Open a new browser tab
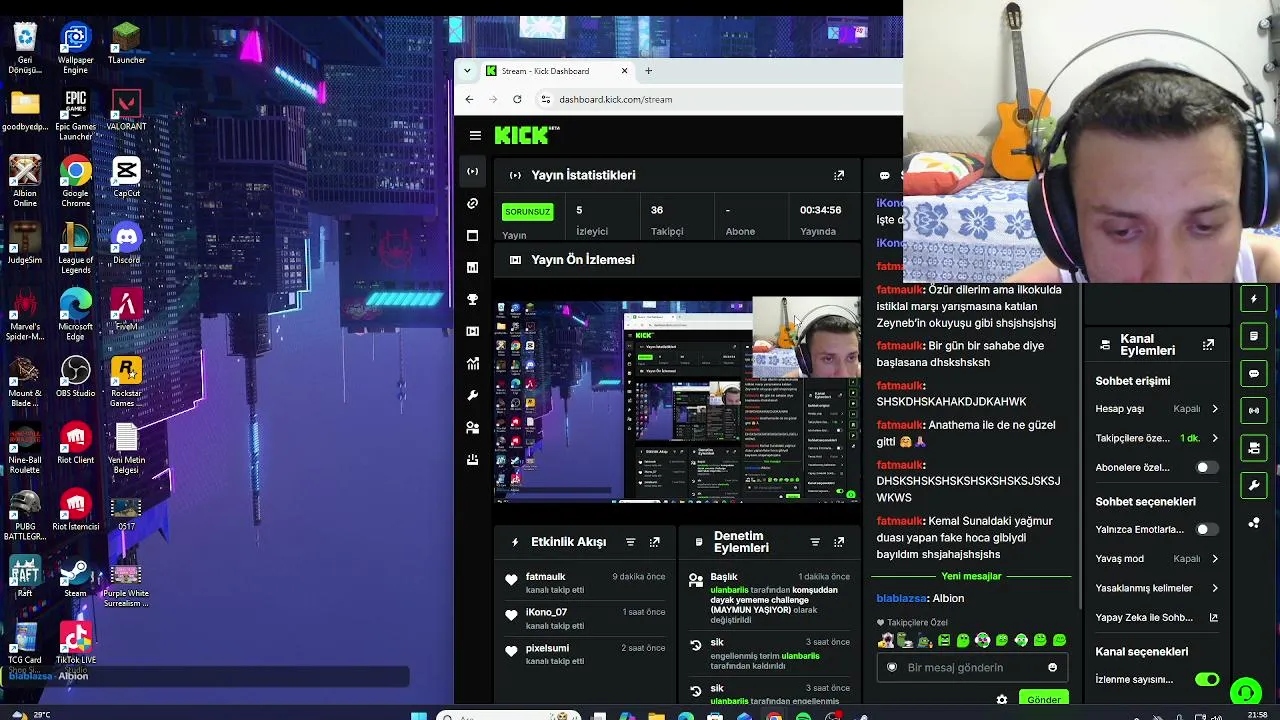 click(648, 71)
